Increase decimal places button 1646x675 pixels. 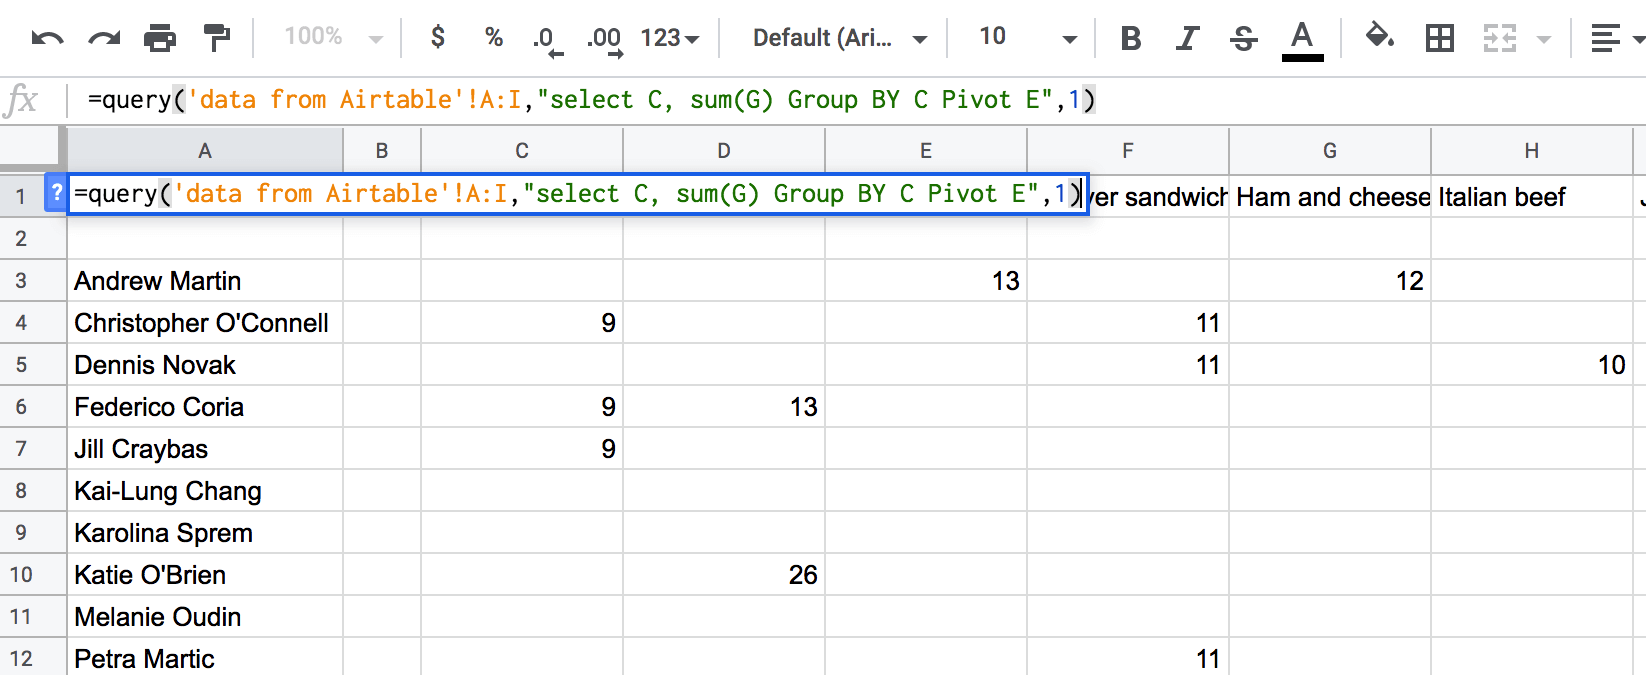tap(603, 39)
